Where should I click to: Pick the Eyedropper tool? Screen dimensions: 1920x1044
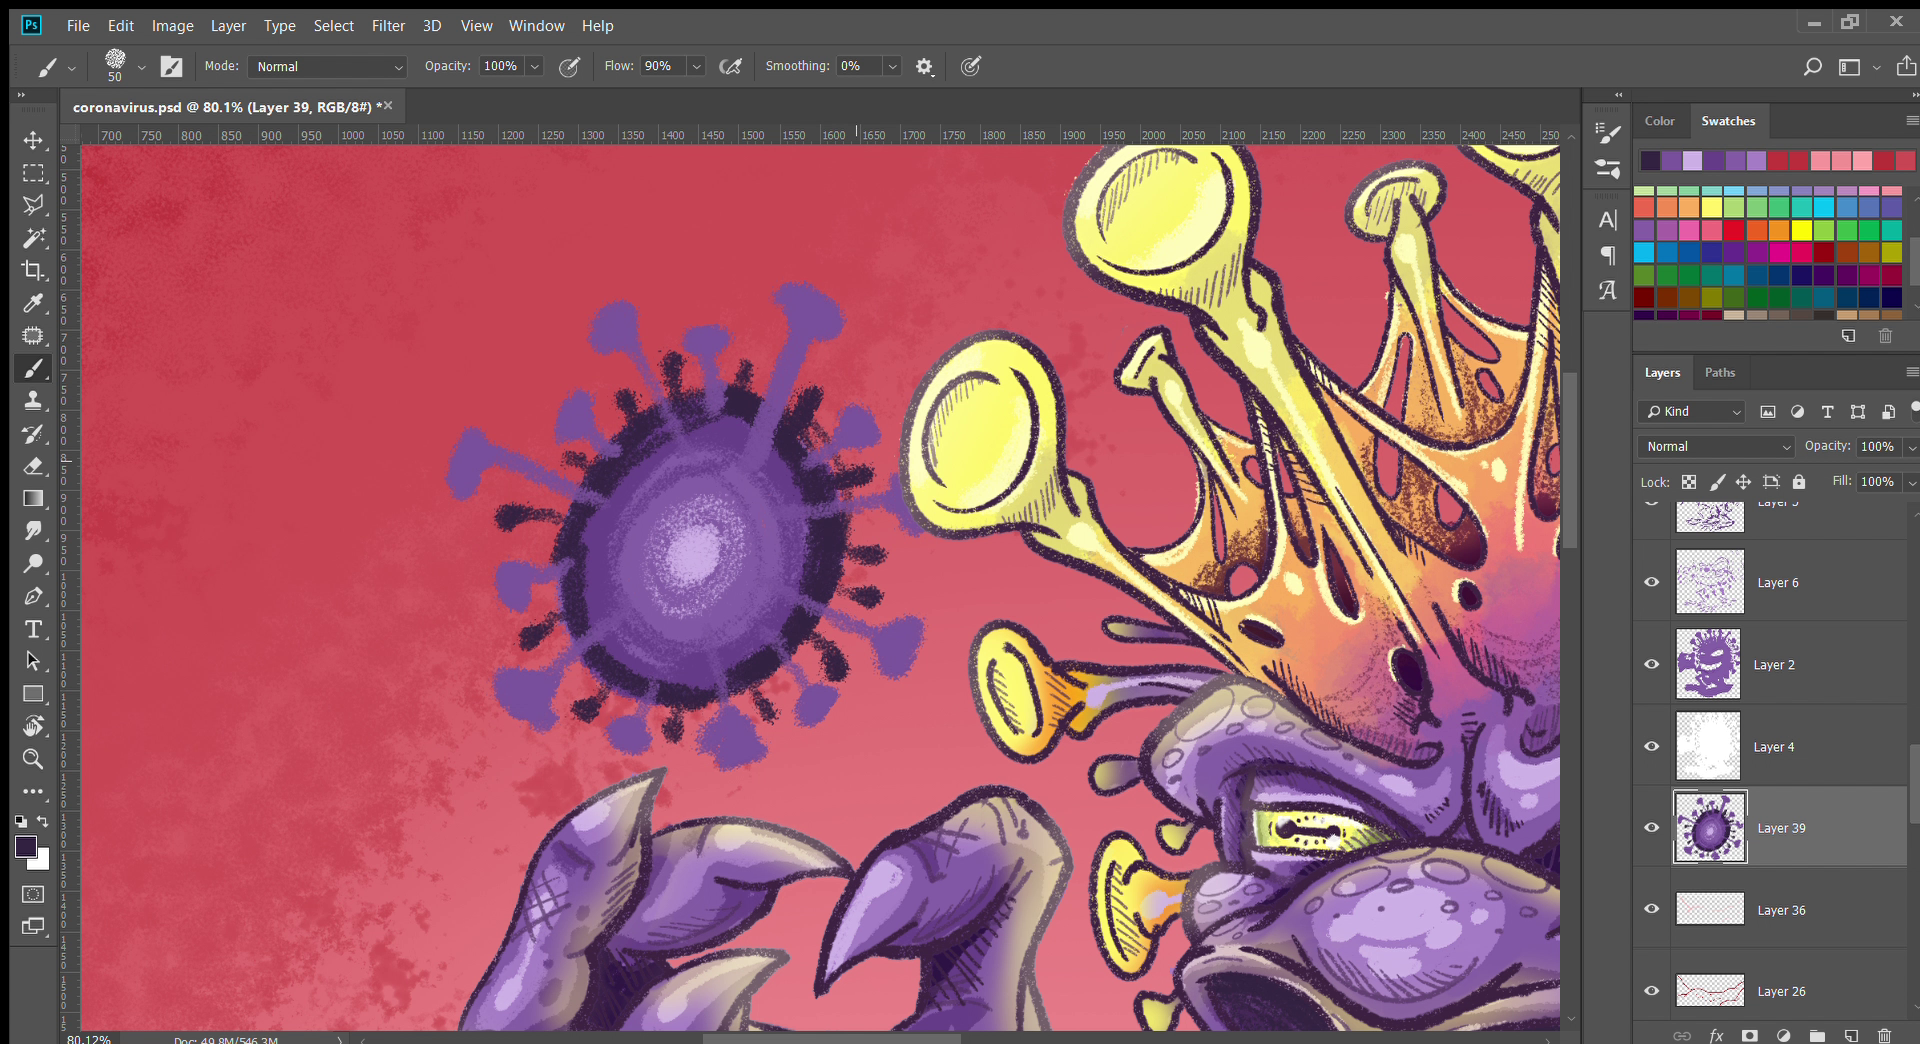33,304
